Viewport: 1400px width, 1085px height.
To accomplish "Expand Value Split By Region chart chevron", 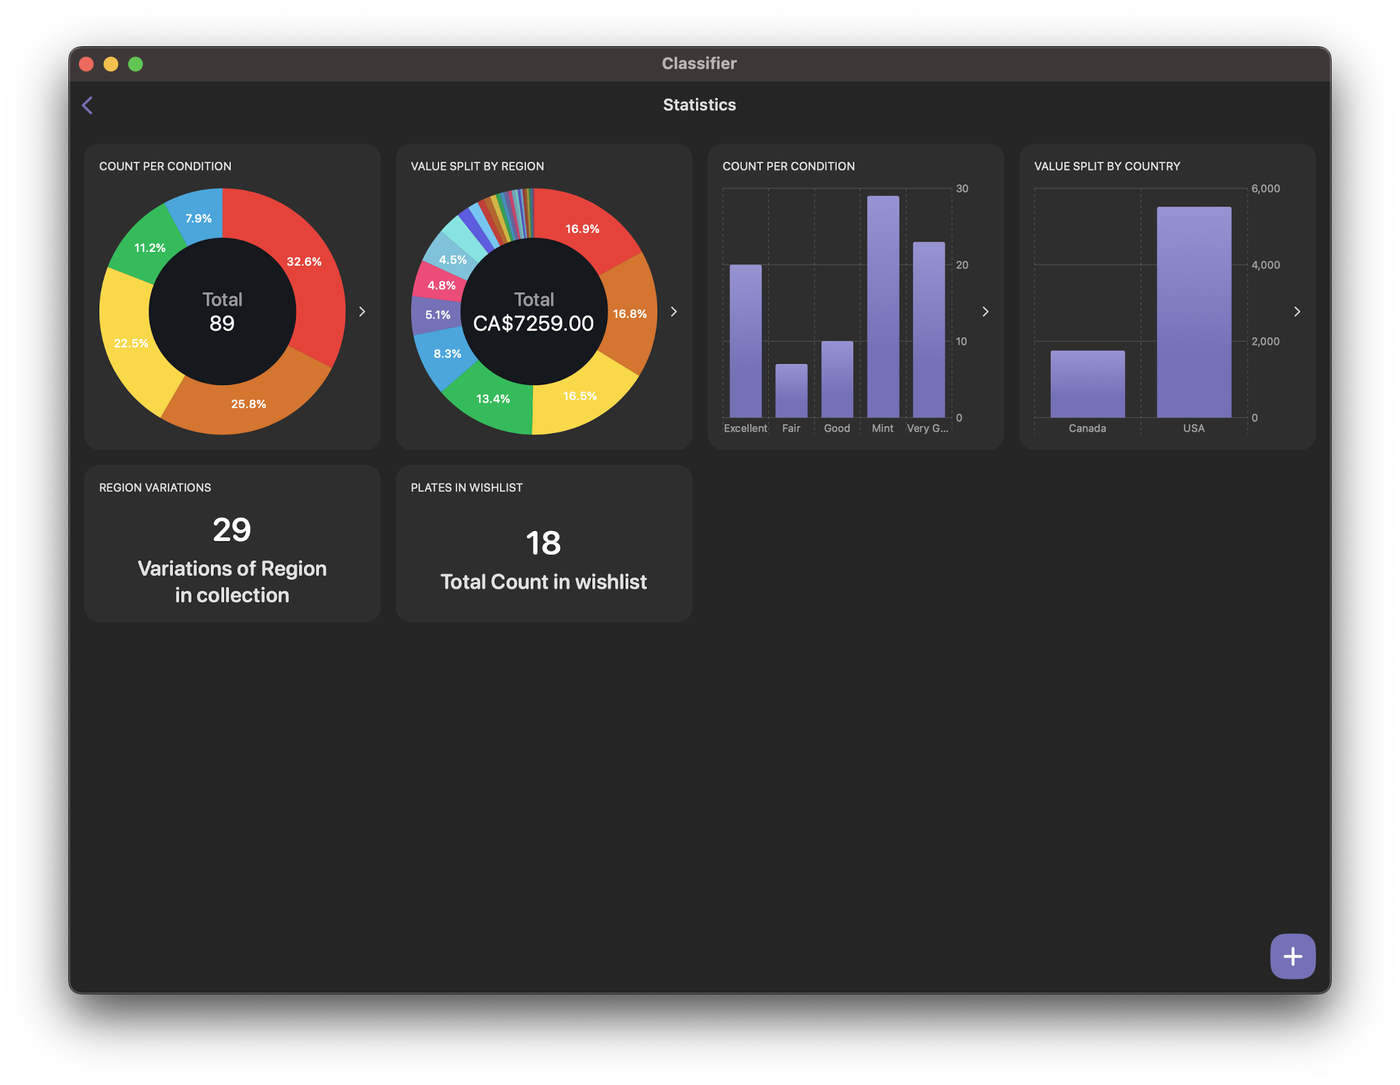I will [x=674, y=312].
